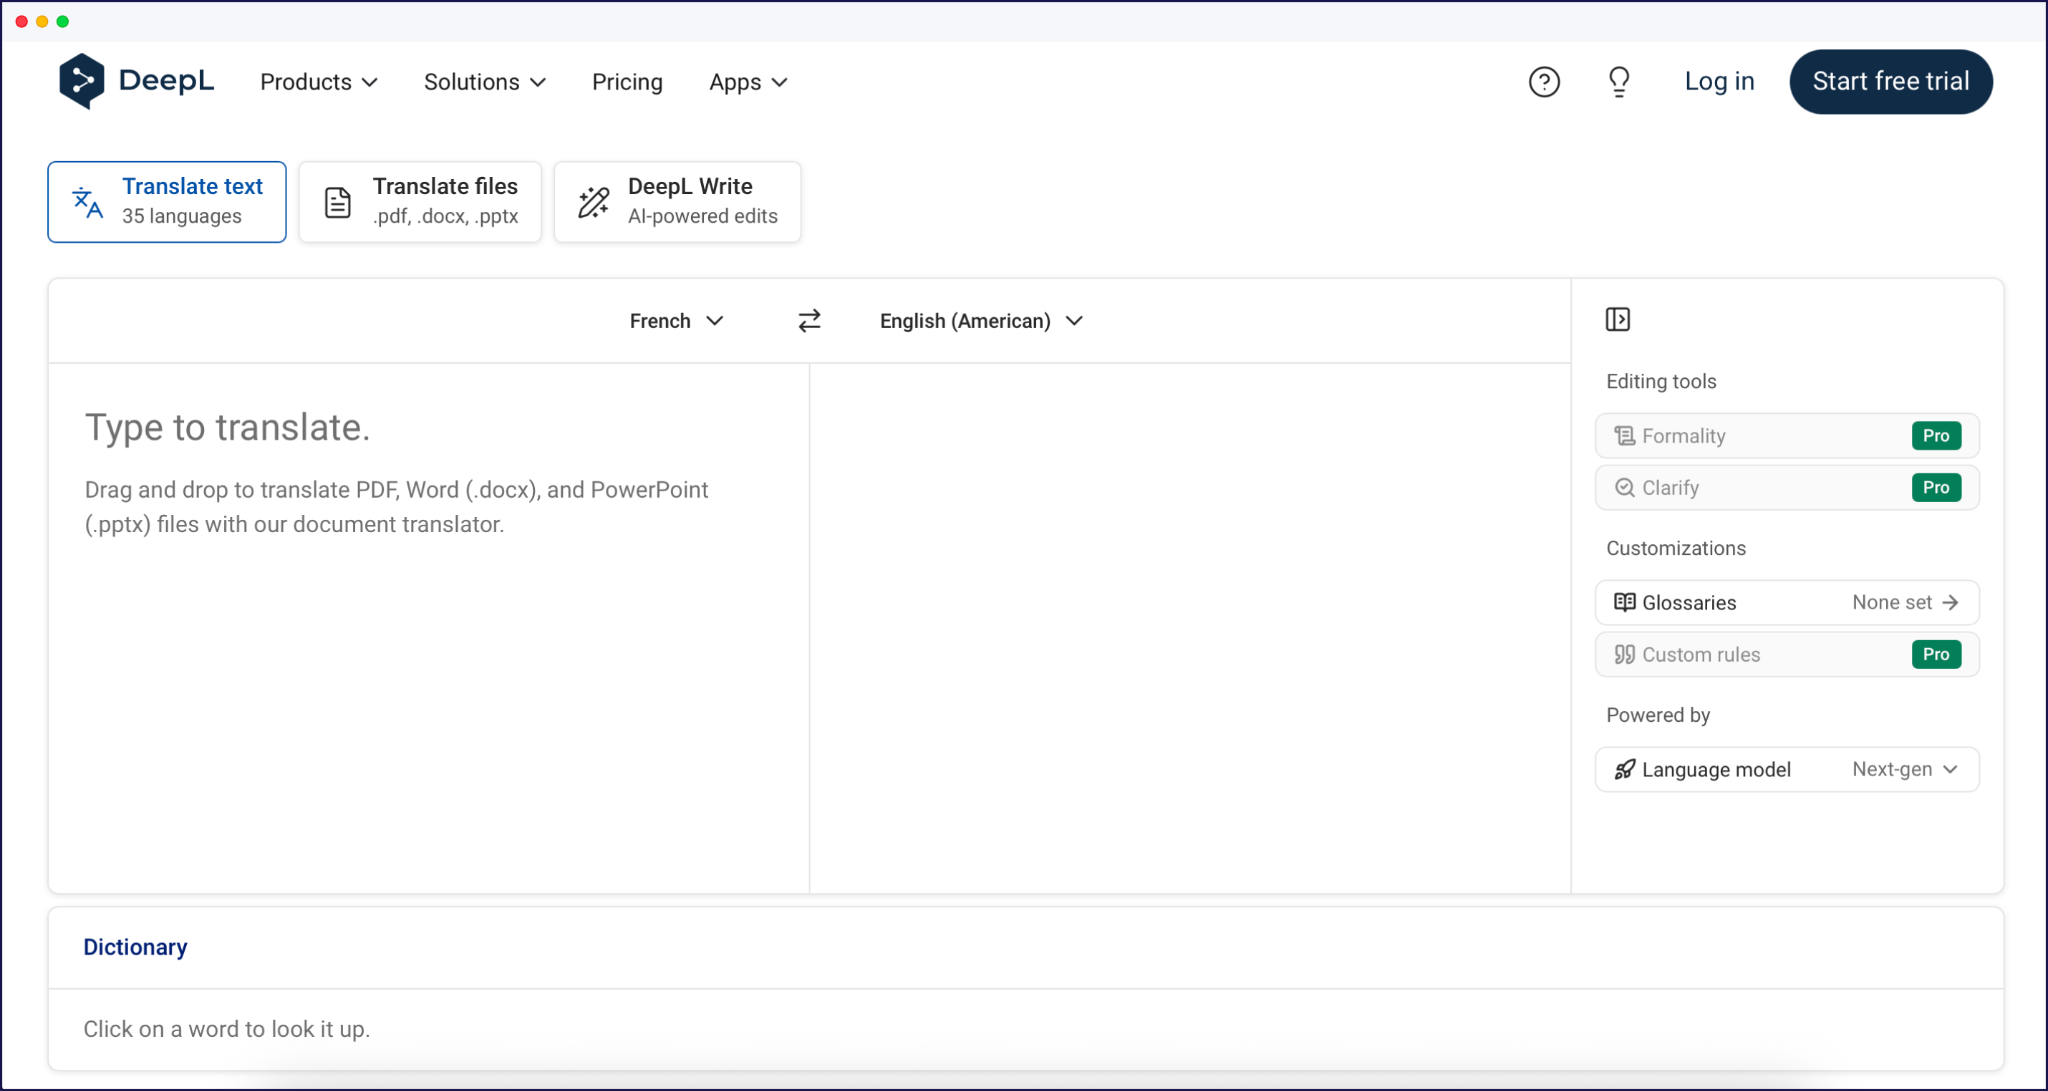The width and height of the screenshot is (2048, 1091).
Task: Open the Apps menu
Action: point(747,81)
